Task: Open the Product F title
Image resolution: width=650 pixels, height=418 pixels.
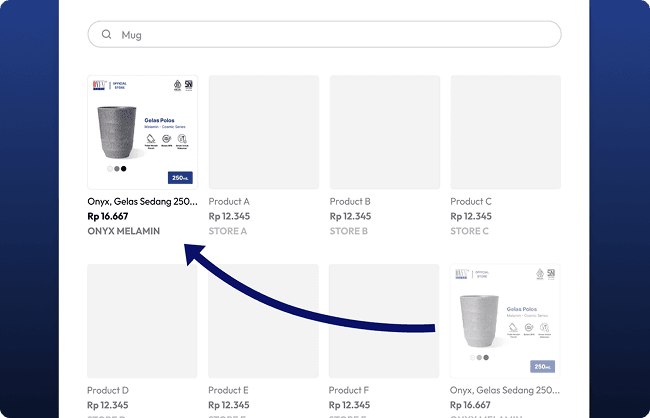Action: [349, 390]
